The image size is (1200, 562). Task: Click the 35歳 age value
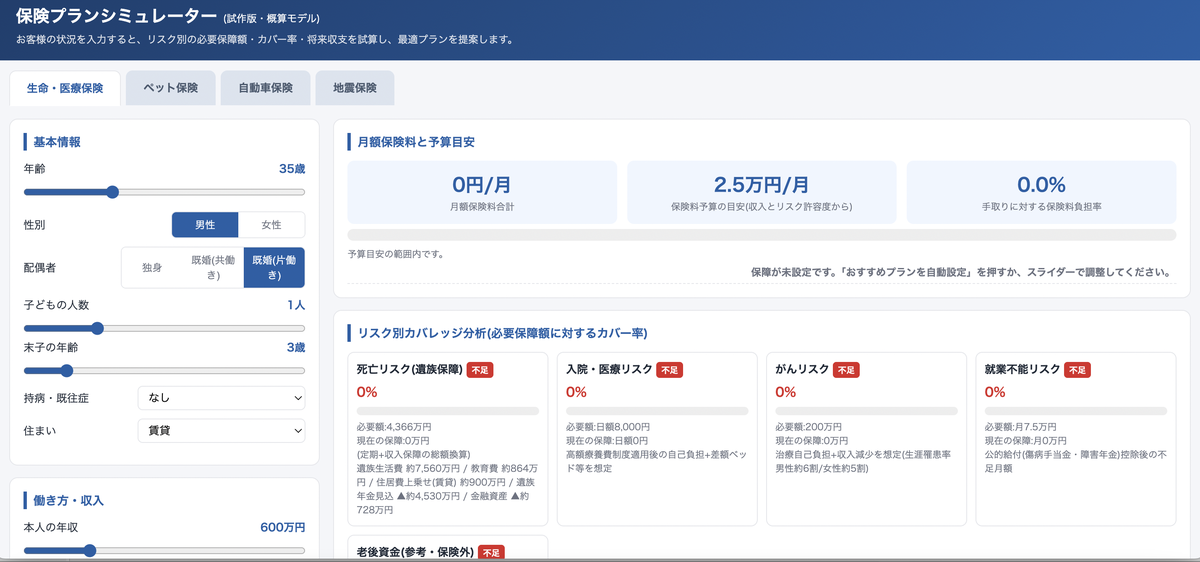292,169
